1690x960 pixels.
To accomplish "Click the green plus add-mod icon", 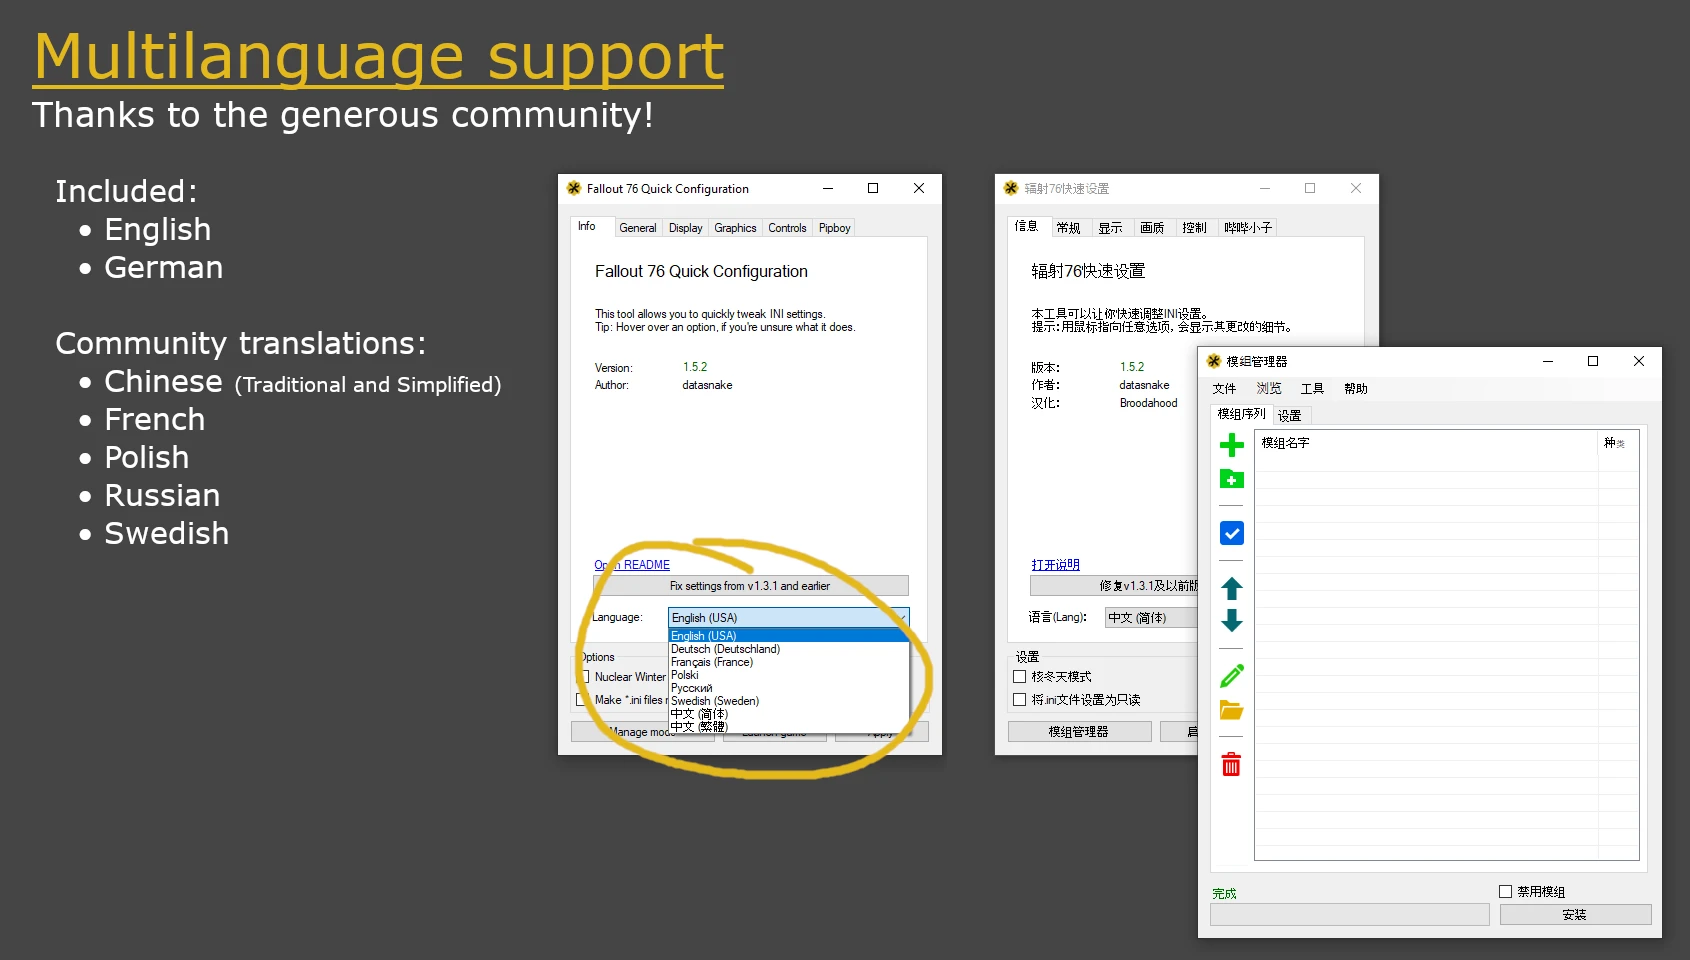I will (1232, 445).
